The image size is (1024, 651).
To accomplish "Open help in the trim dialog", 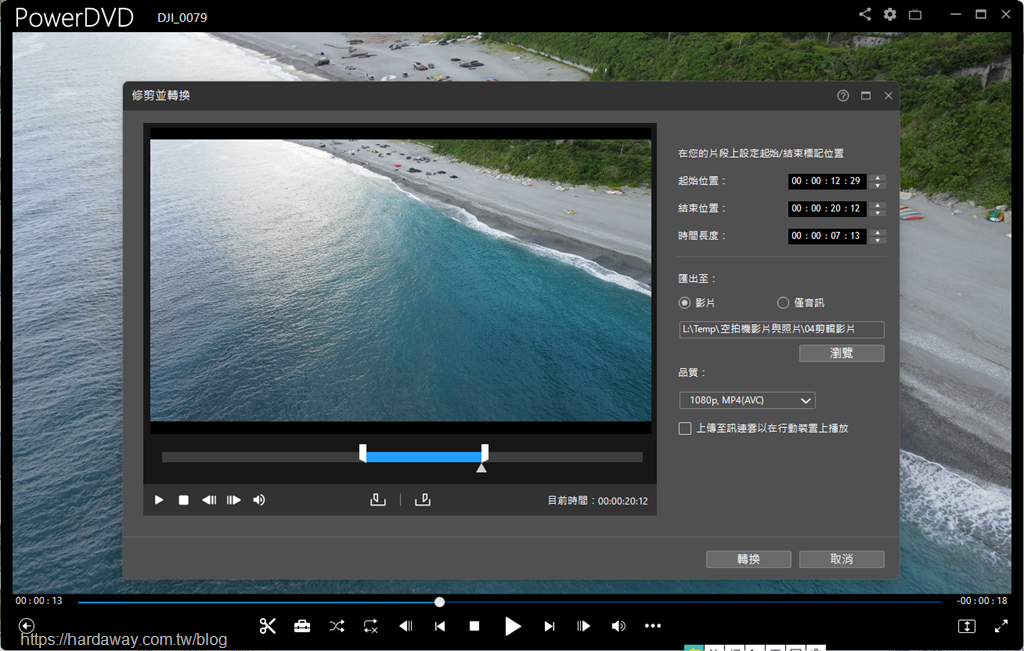I will 843,96.
